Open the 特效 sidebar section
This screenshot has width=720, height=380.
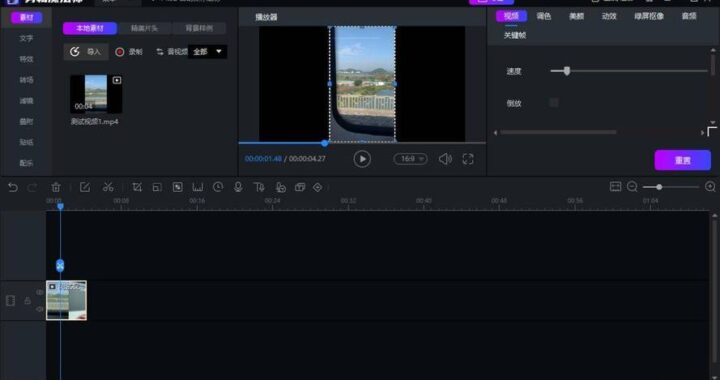(x=26, y=59)
